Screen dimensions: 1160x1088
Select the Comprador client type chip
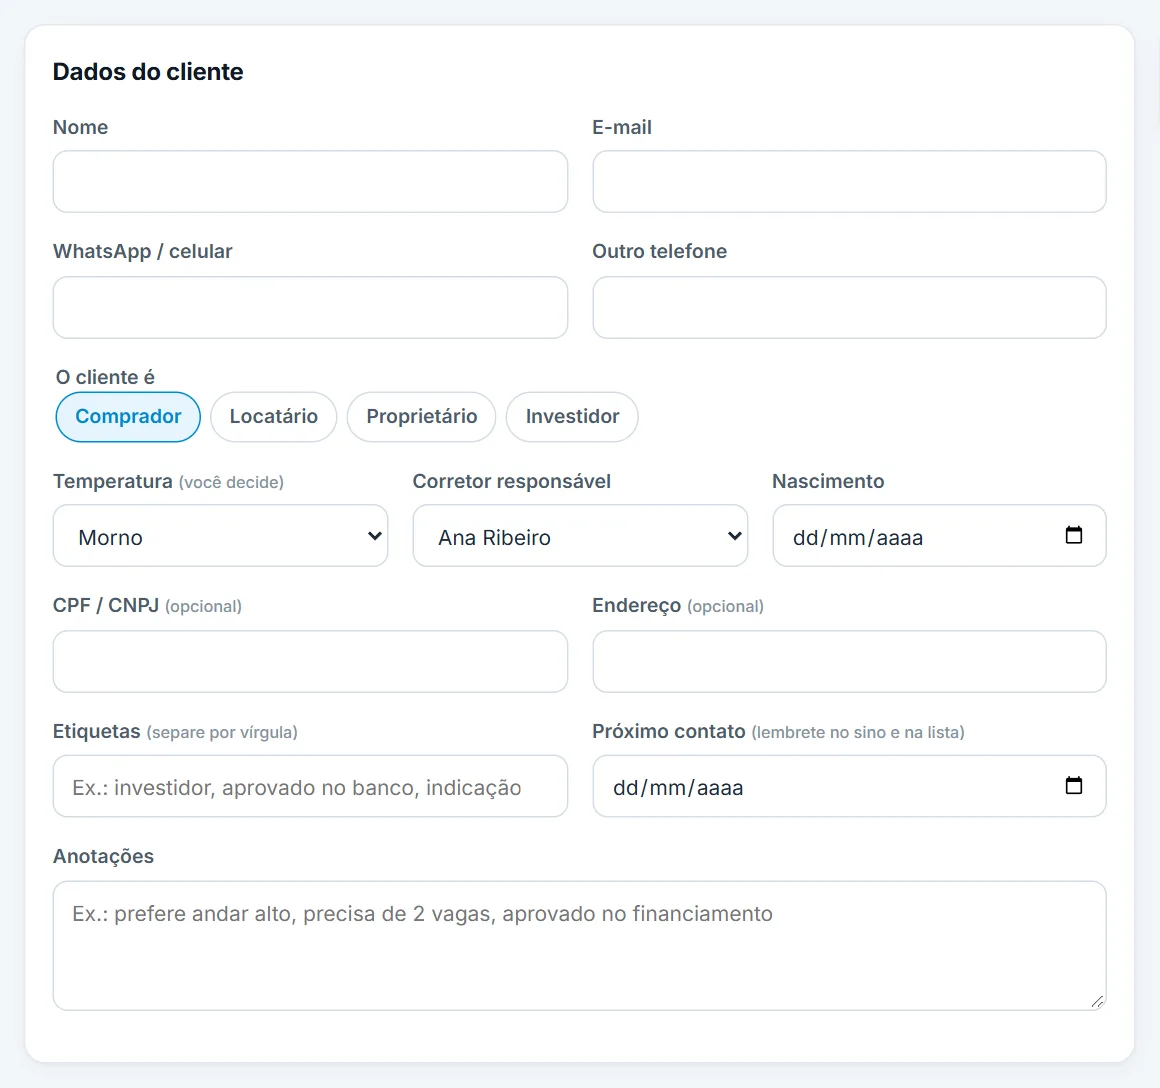(x=128, y=416)
